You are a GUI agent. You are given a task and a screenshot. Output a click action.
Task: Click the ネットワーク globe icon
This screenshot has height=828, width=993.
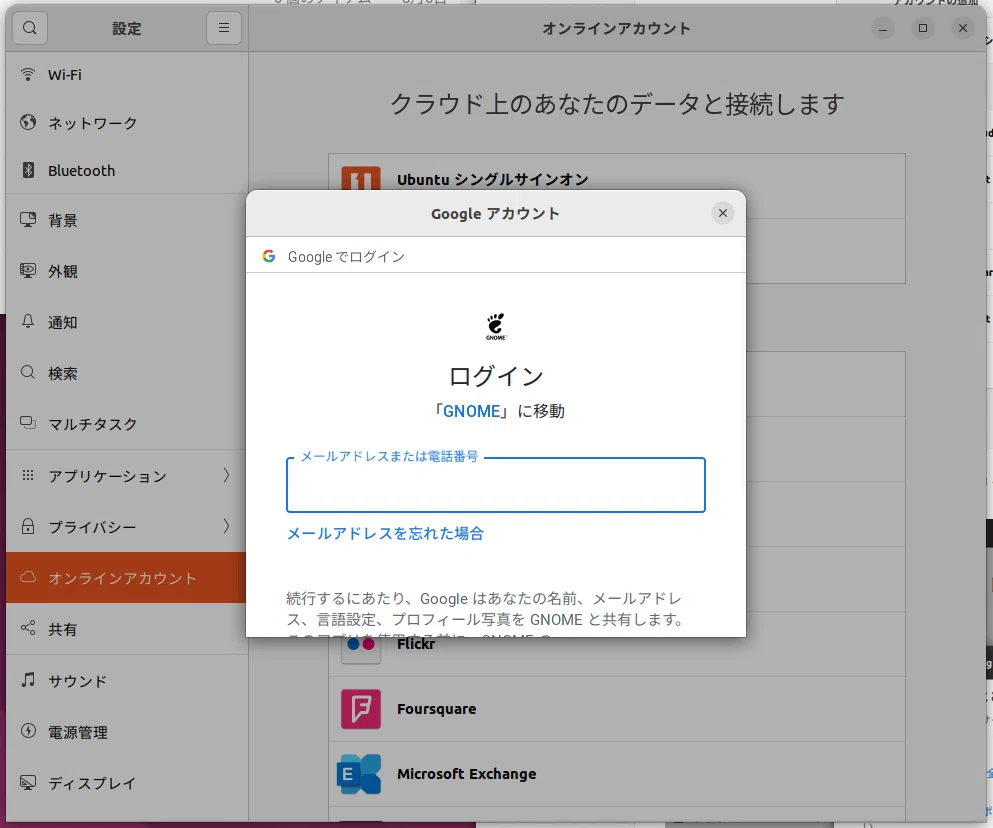click(28, 122)
